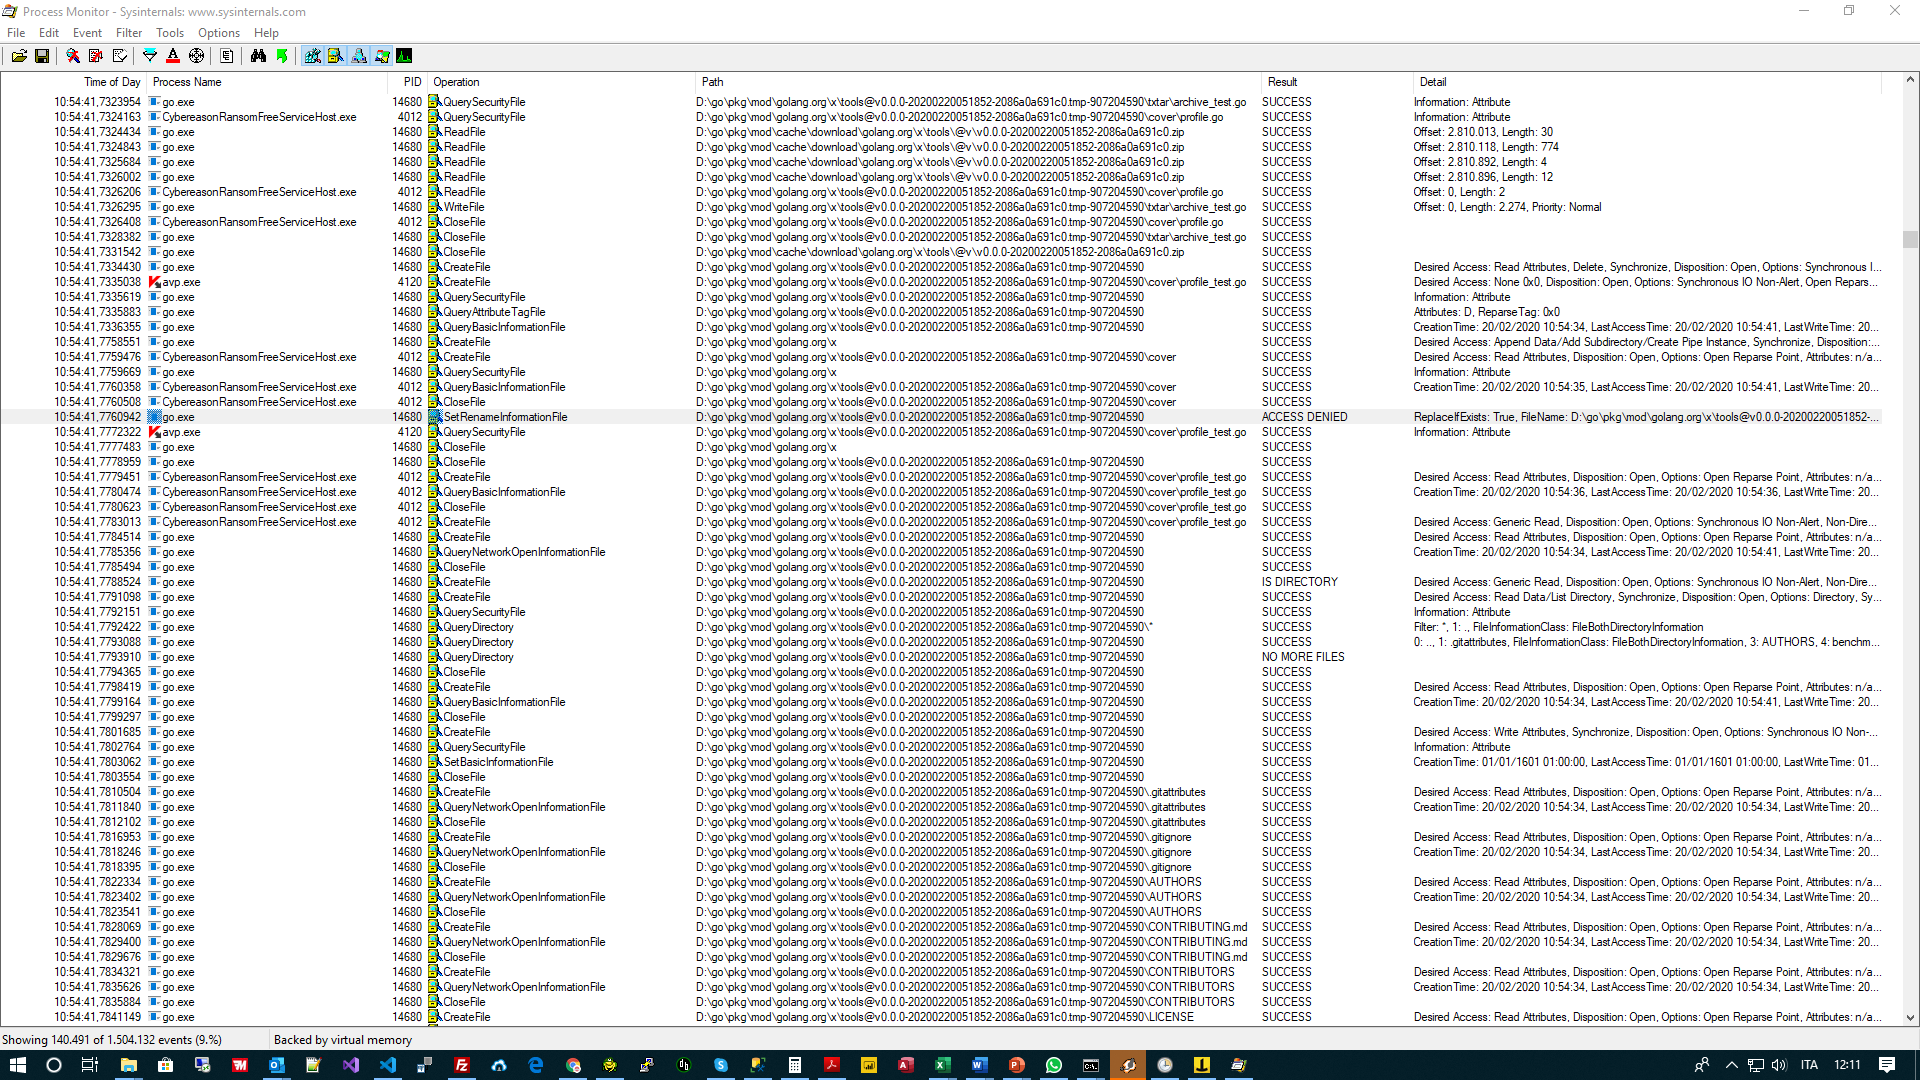Click the Find binoculars icon
The width and height of the screenshot is (1920, 1080).
(x=258, y=56)
